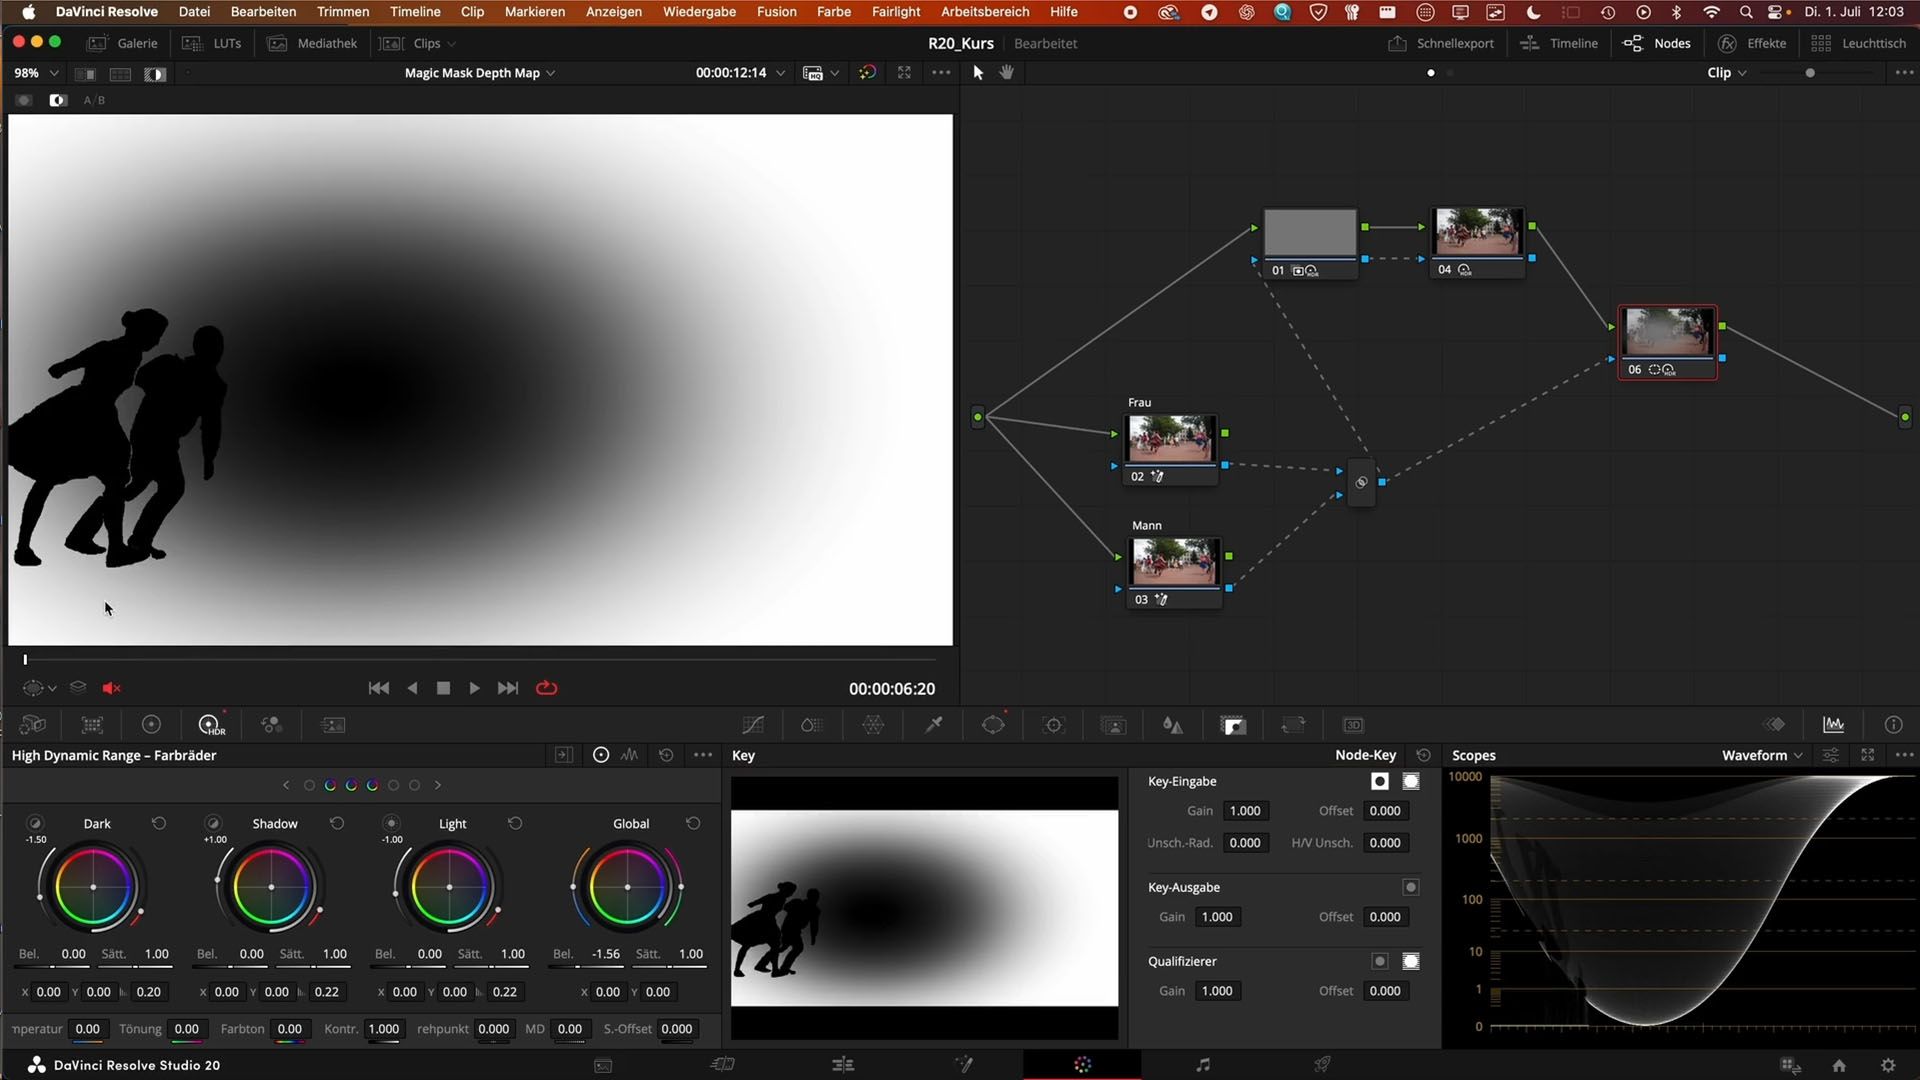Open the Curves palette icon
The height and width of the screenshot is (1080, 1920).
[x=753, y=725]
